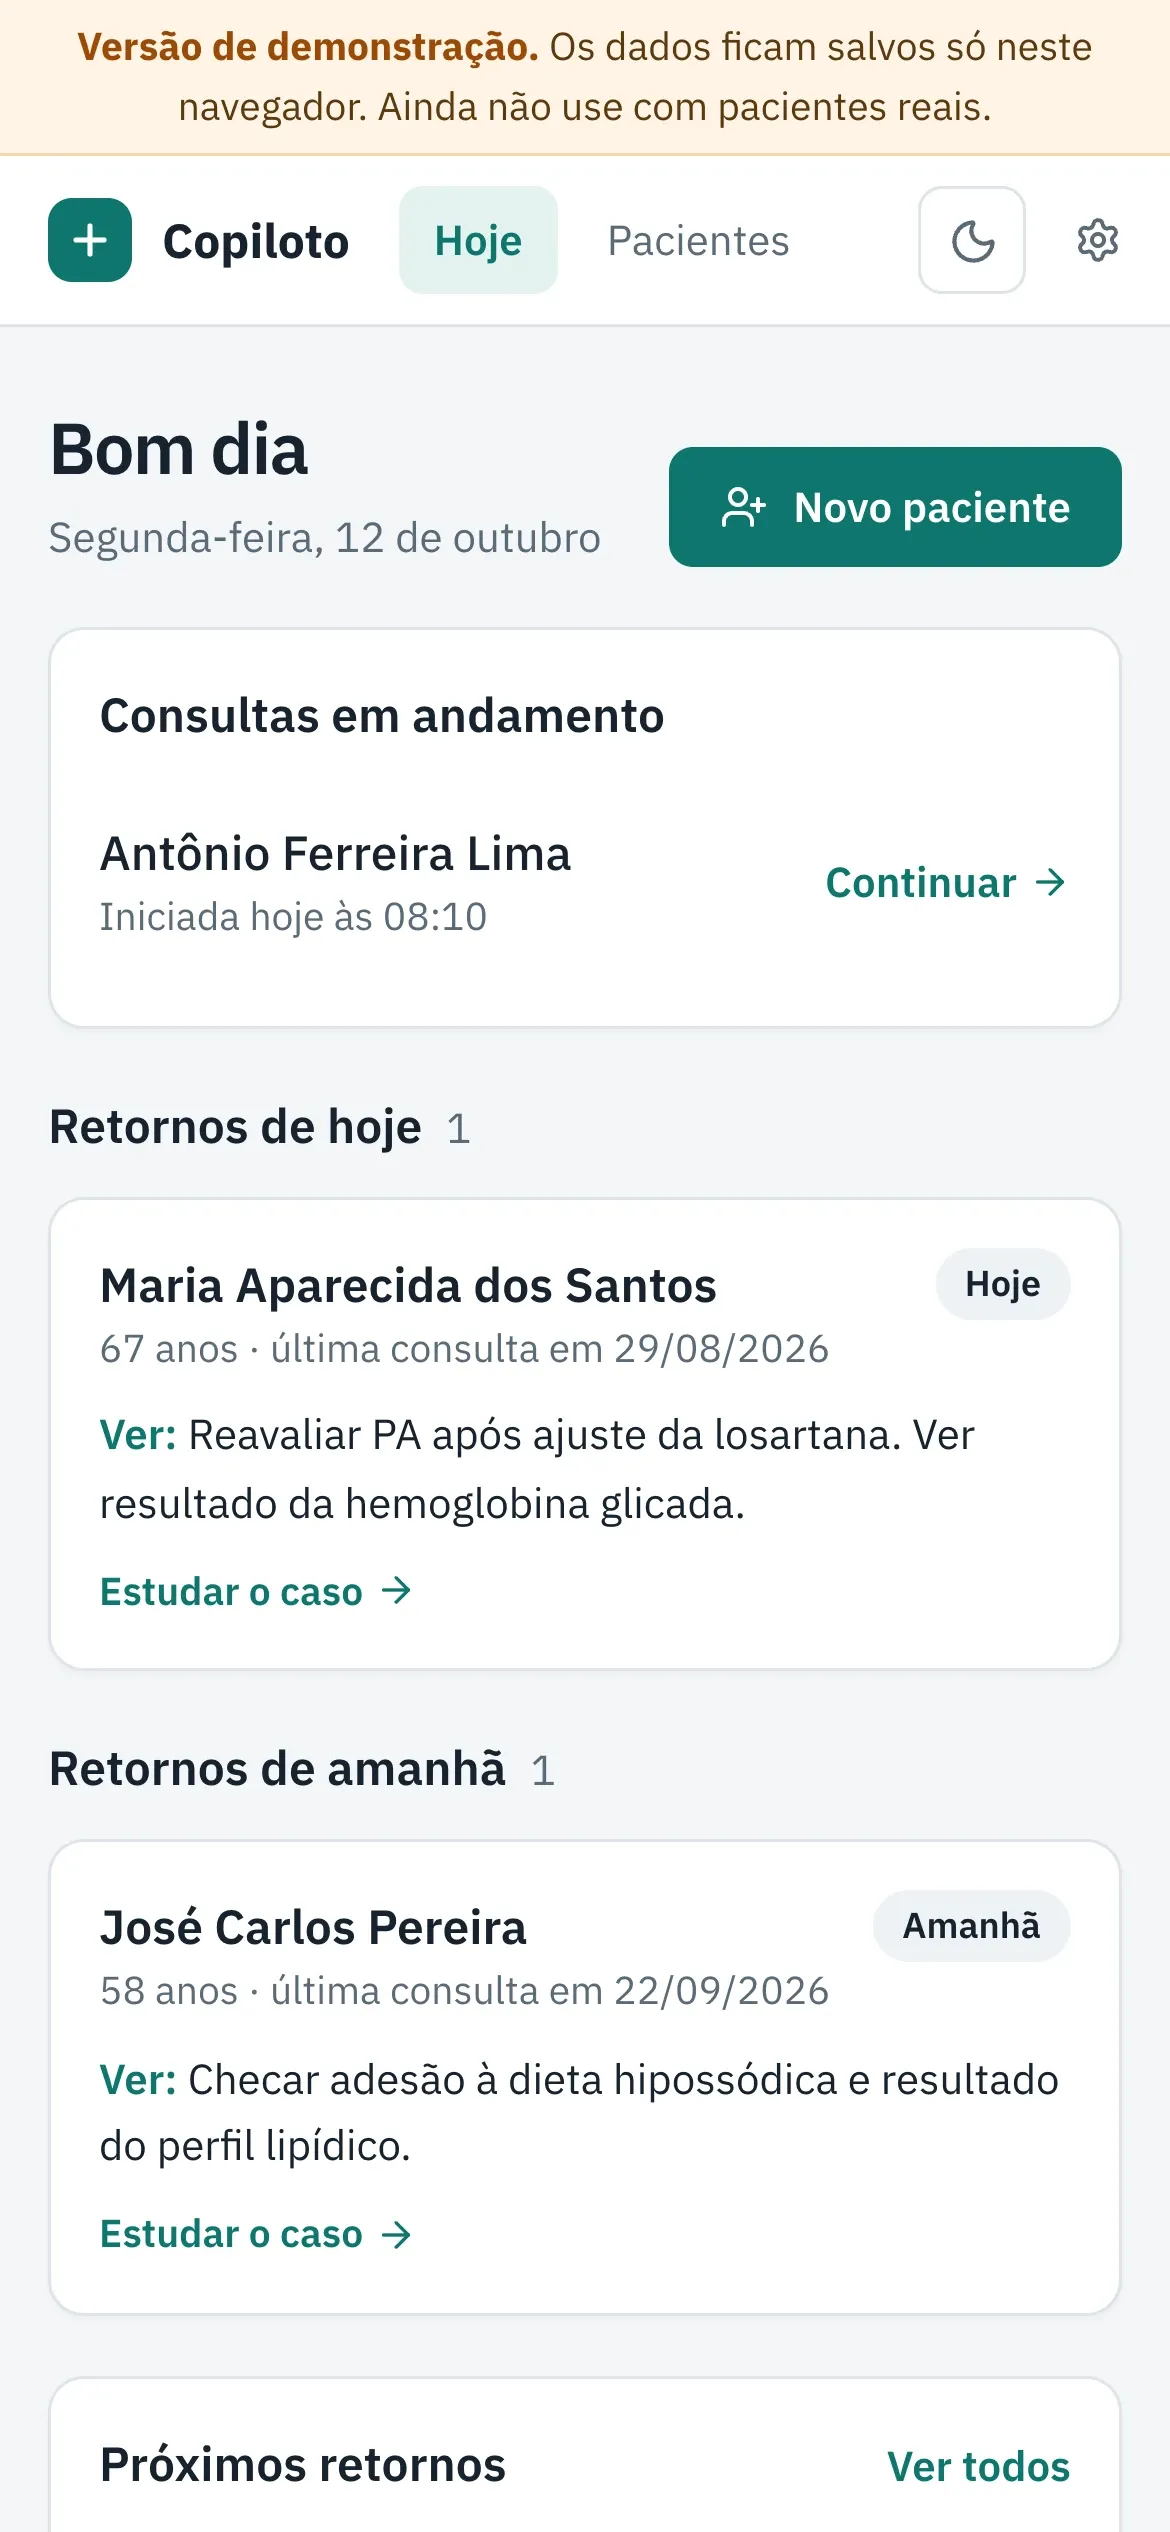The height and width of the screenshot is (2532, 1170).
Task: Click the green Copiloto plus logo icon
Action: click(90, 240)
